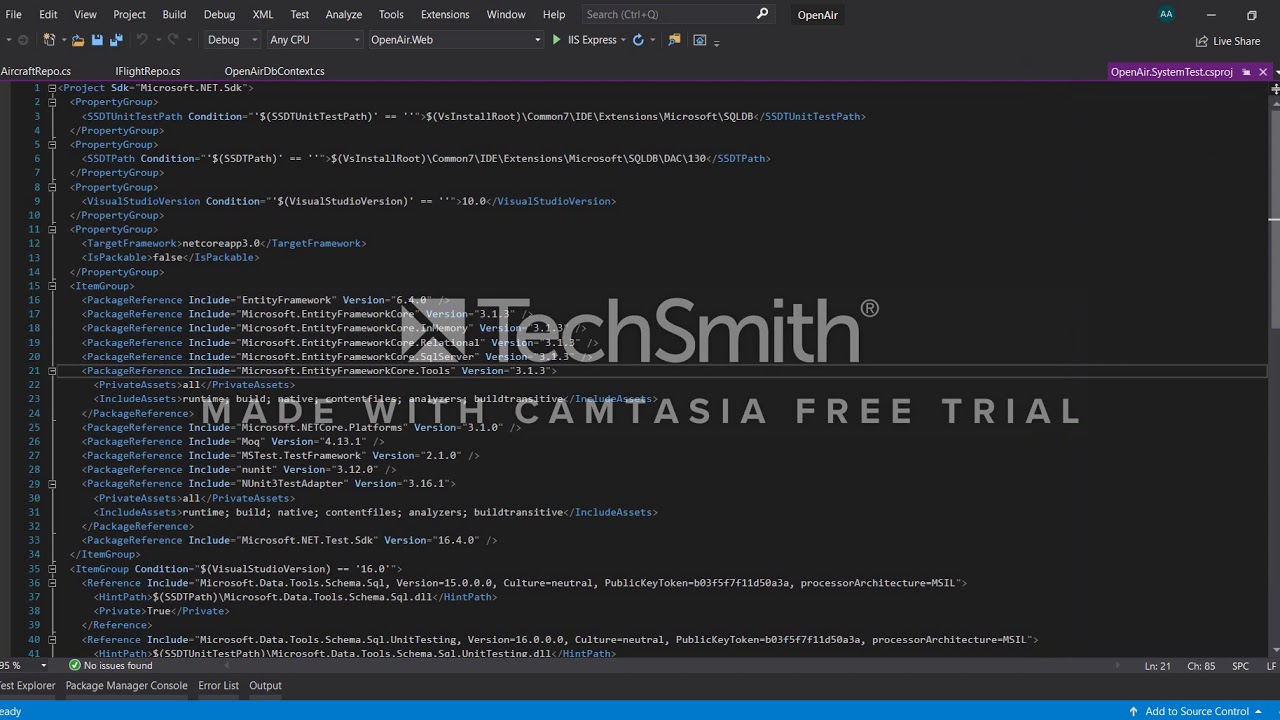Switch to the OpenAirDbContext.cs tab
The image size is (1280, 720).
coord(274,71)
